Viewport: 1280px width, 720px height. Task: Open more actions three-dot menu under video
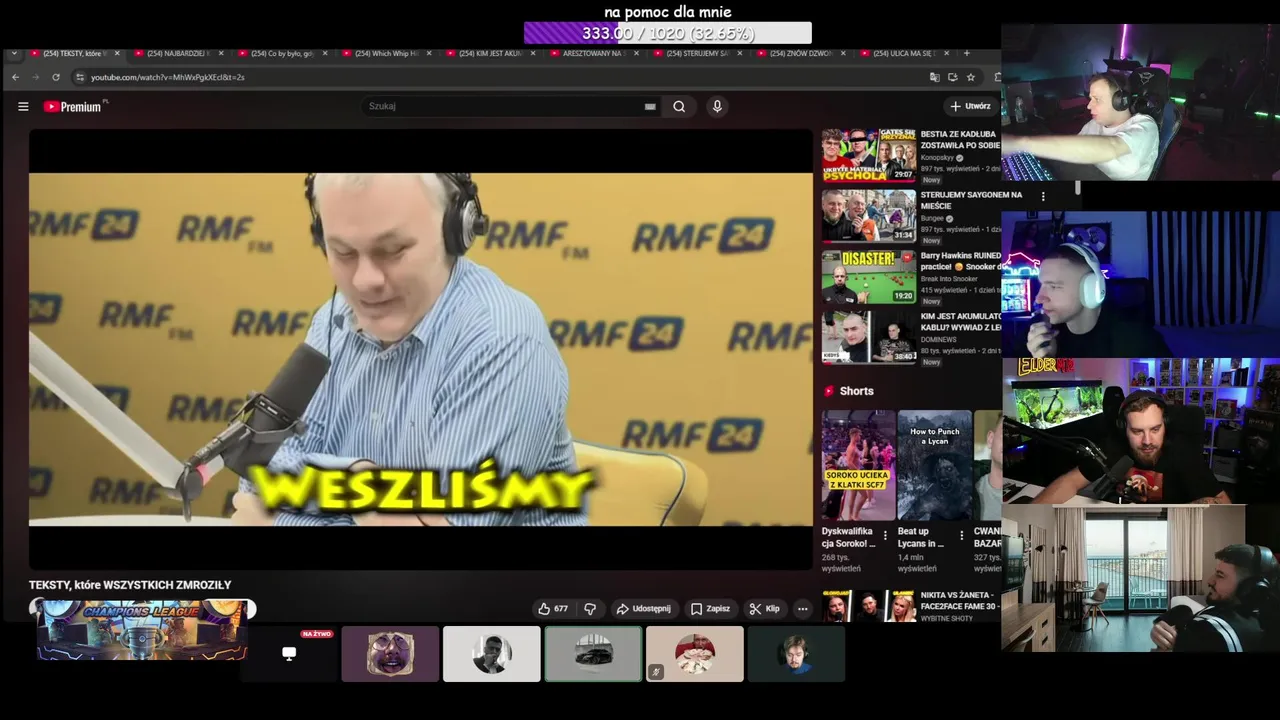coord(802,608)
